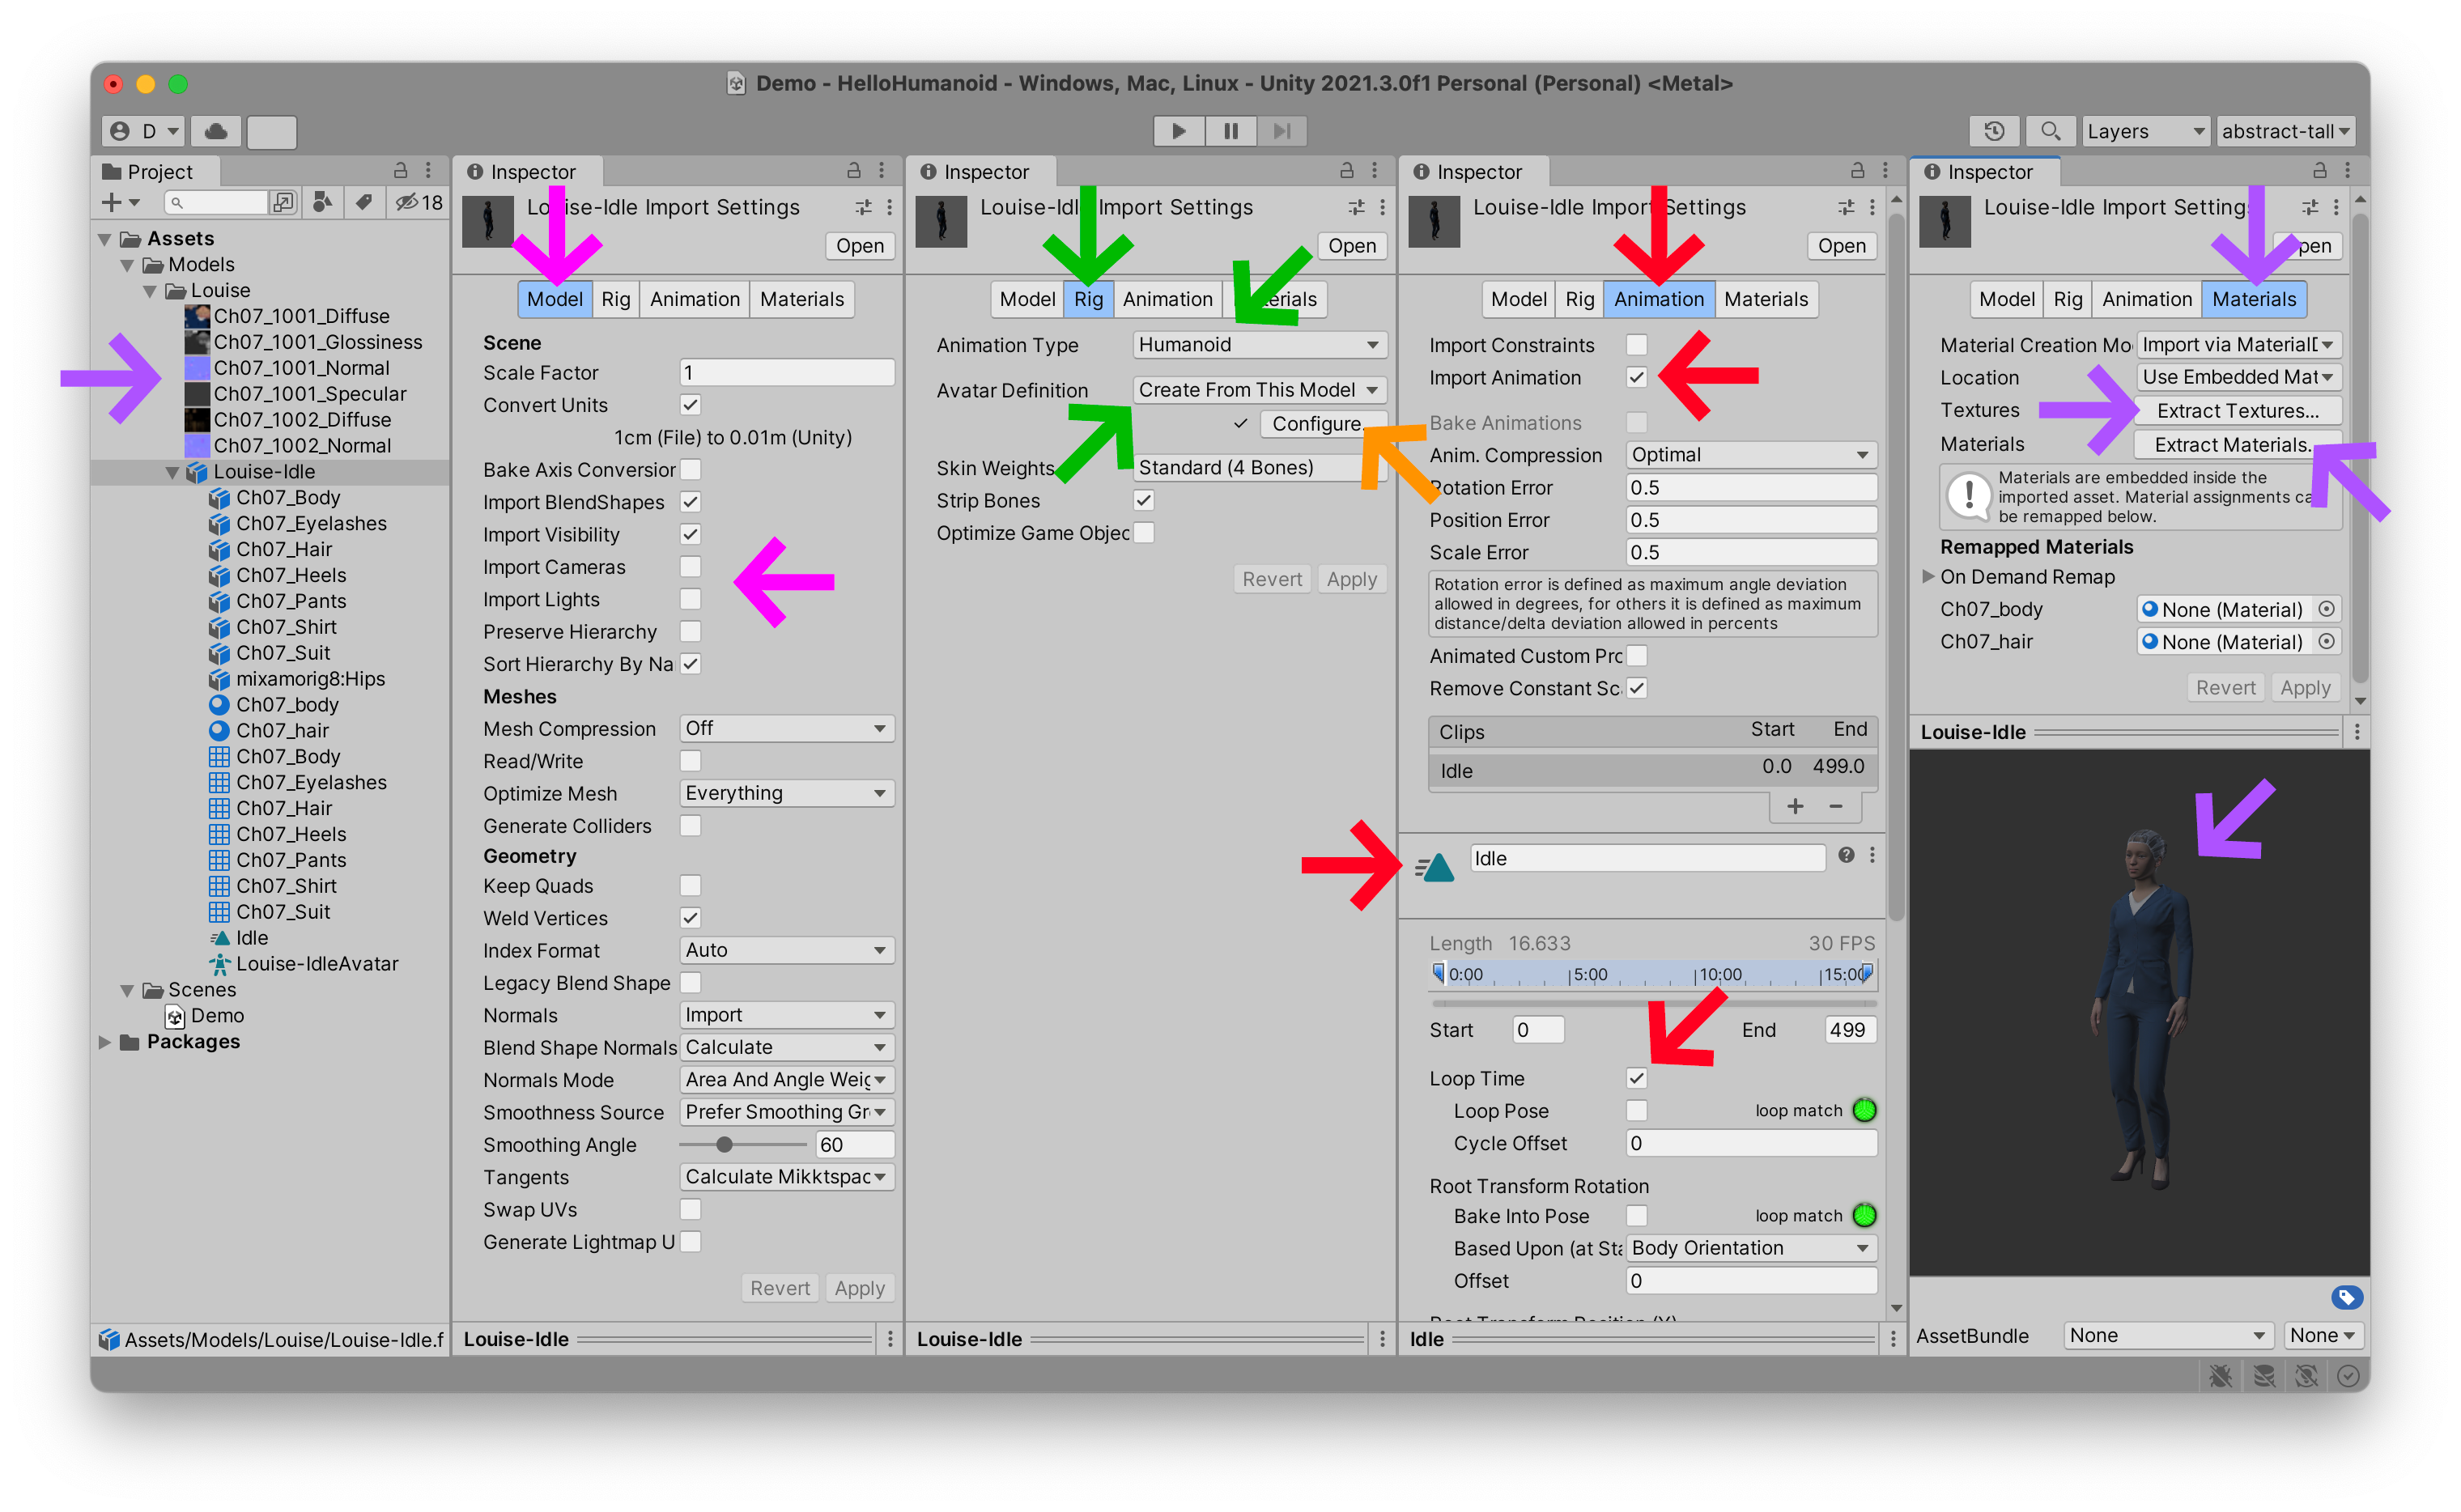Select the Animation tab in the Materials inspector
This screenshot has width=2461, height=1512.
(2146, 299)
